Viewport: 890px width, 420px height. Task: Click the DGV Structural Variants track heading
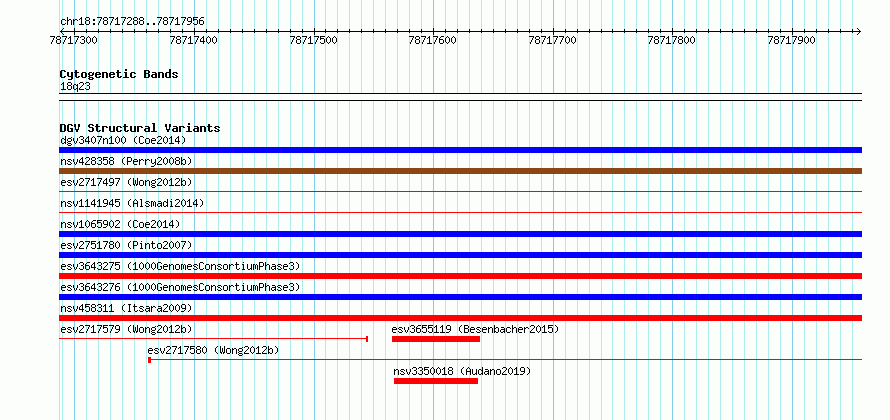(140, 128)
